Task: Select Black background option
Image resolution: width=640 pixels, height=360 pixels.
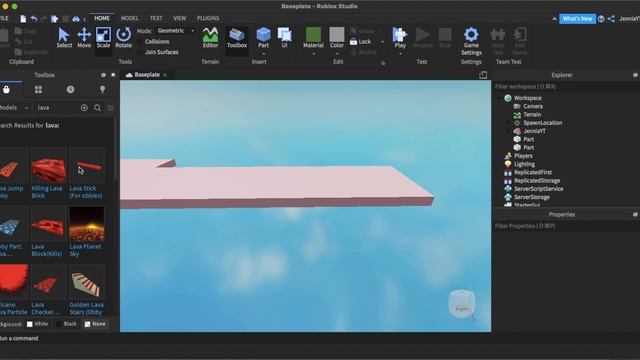Action: (x=66, y=324)
